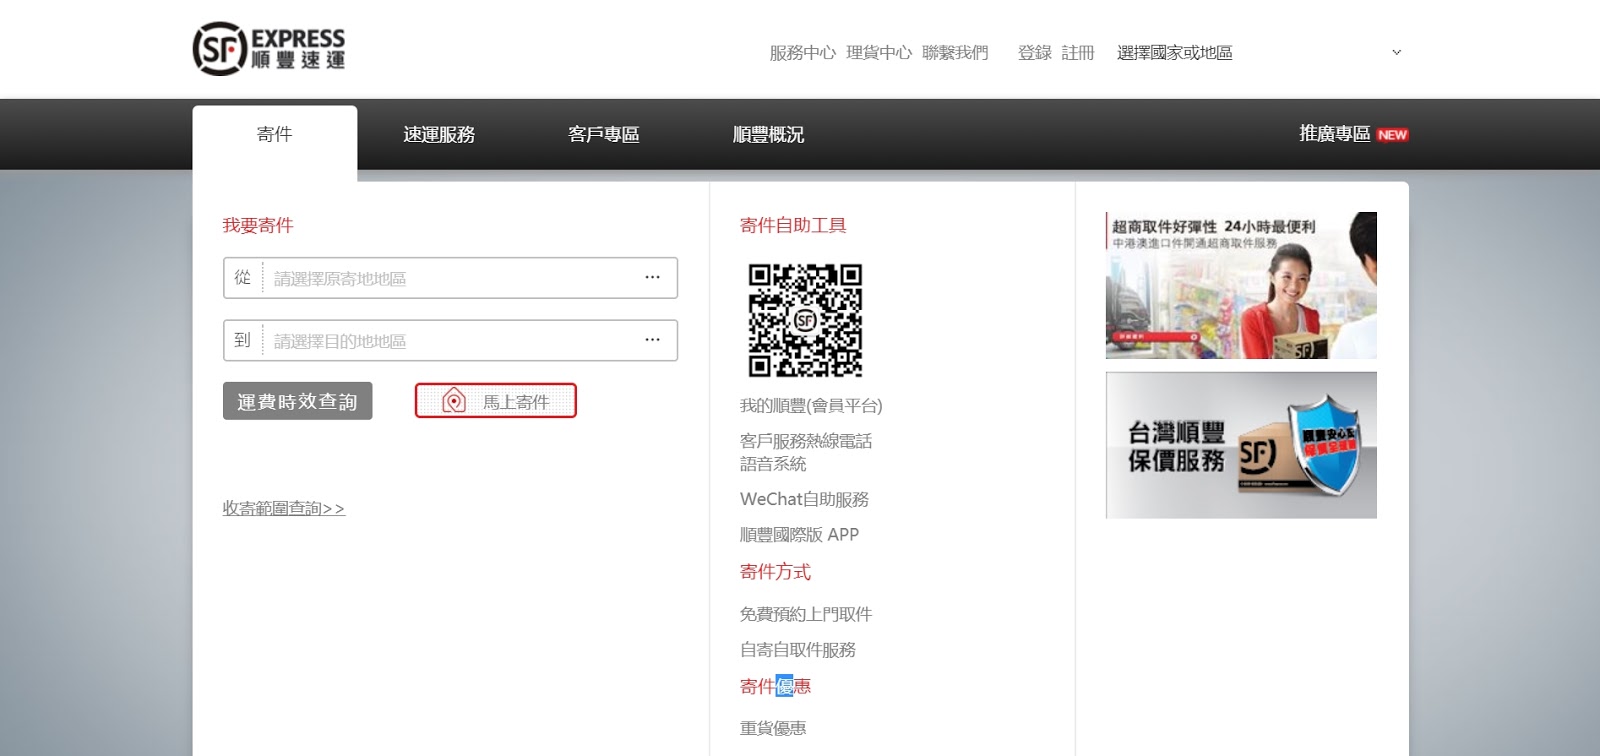Open the 聯繫我們 page

[955, 53]
